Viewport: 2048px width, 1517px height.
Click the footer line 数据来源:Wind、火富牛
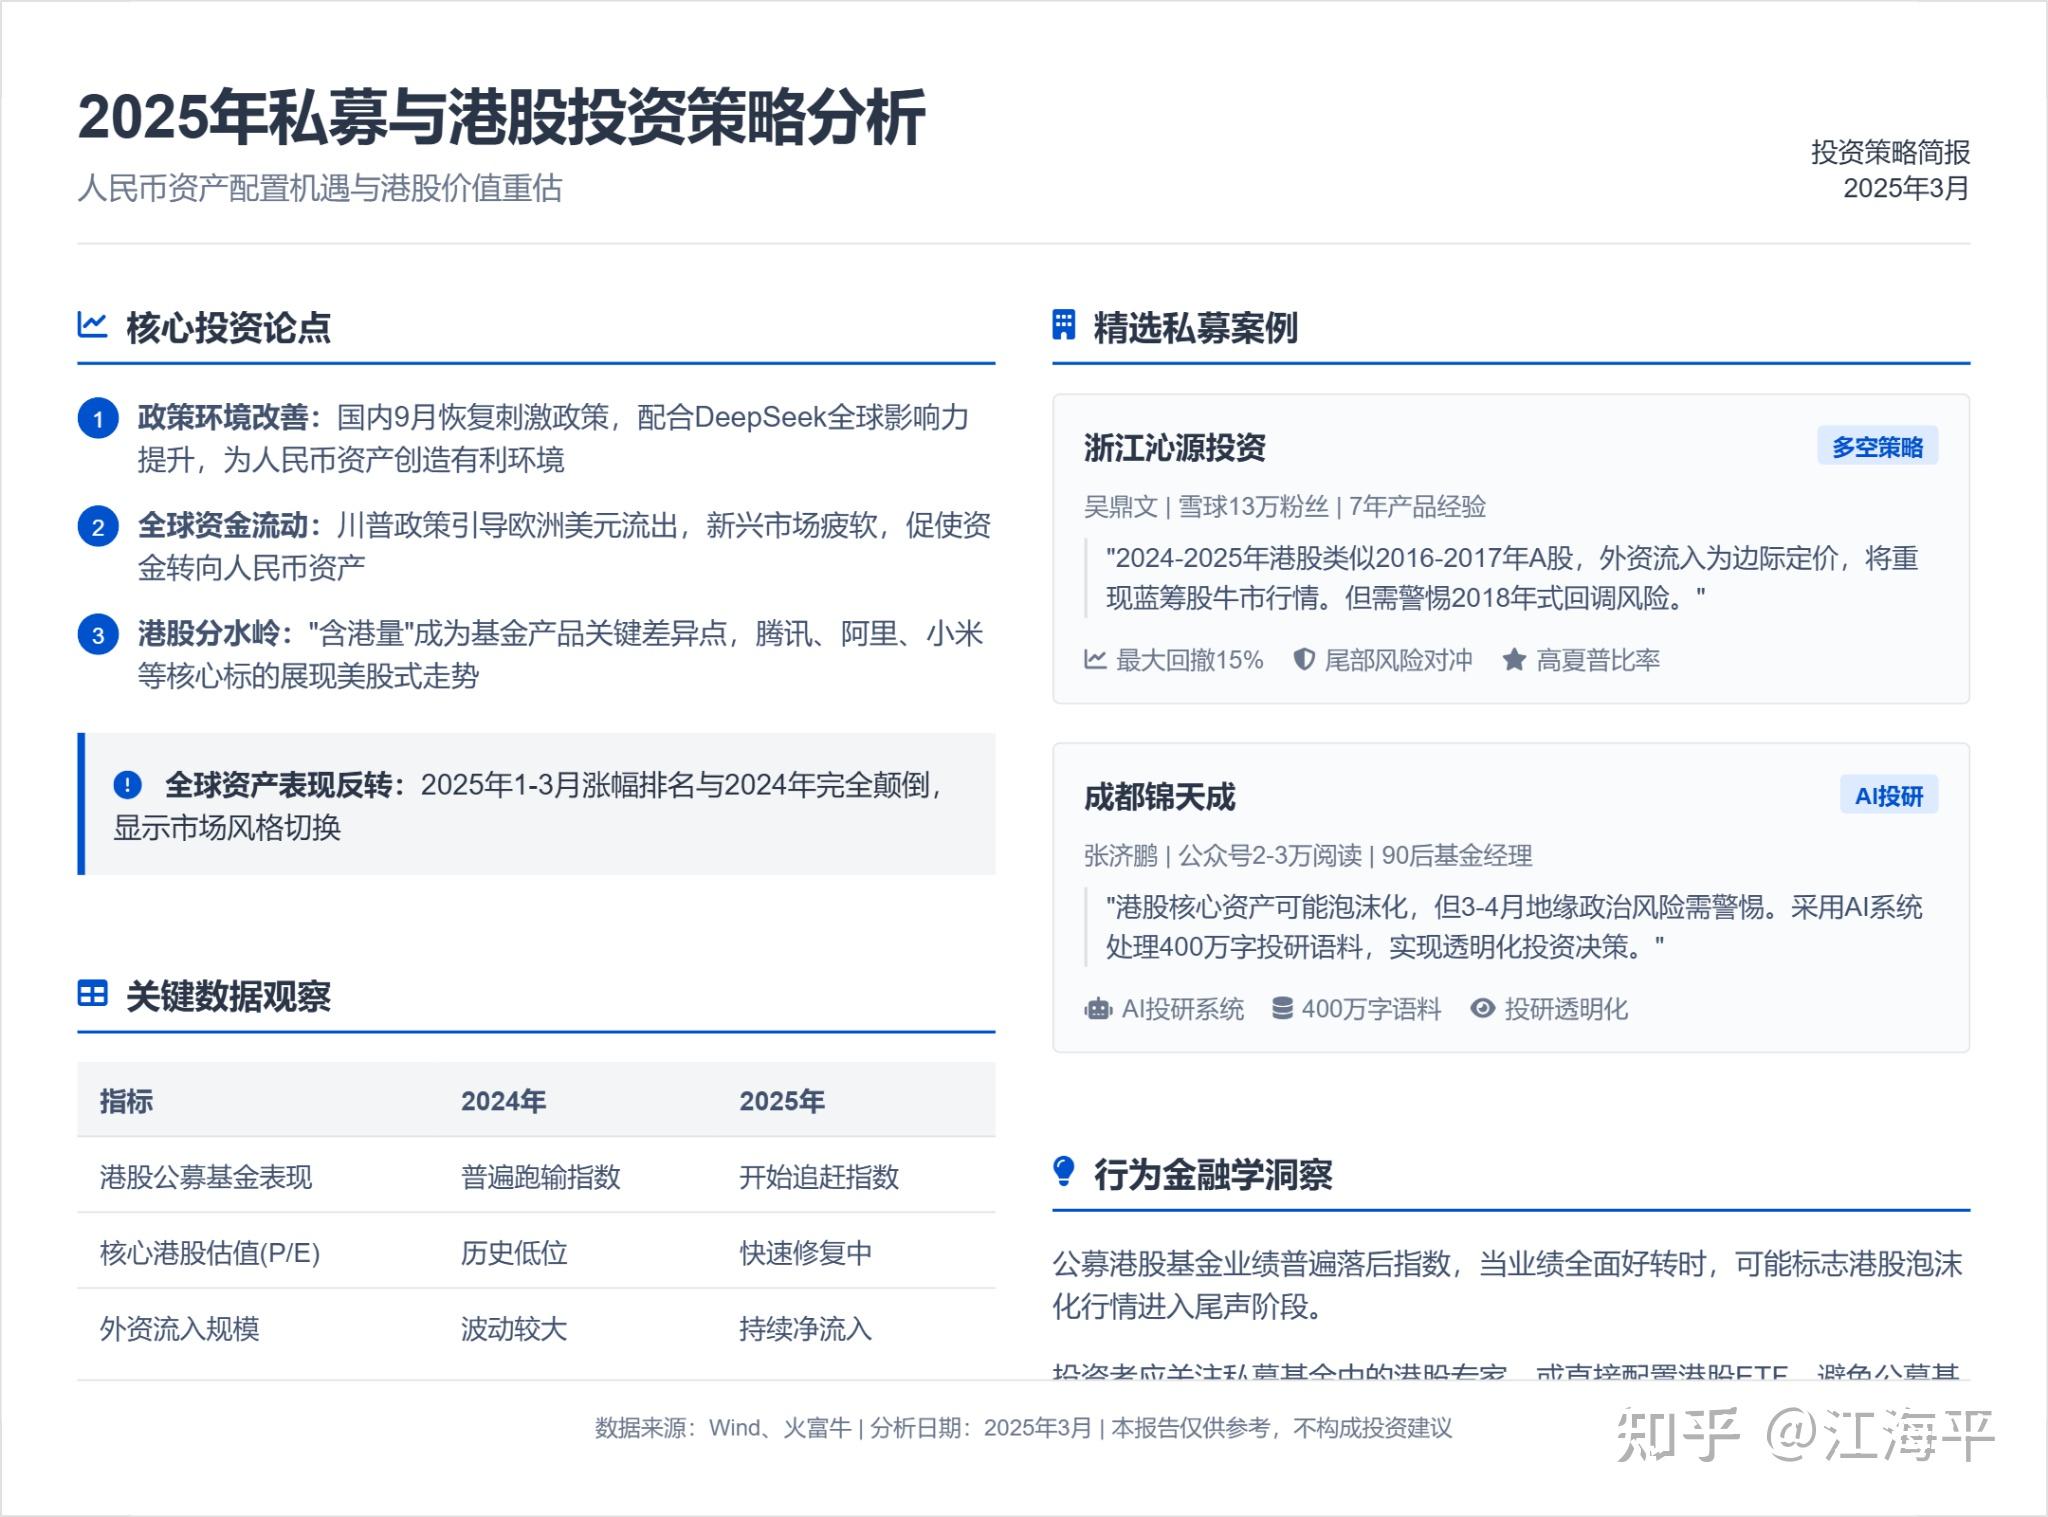pos(1023,1428)
